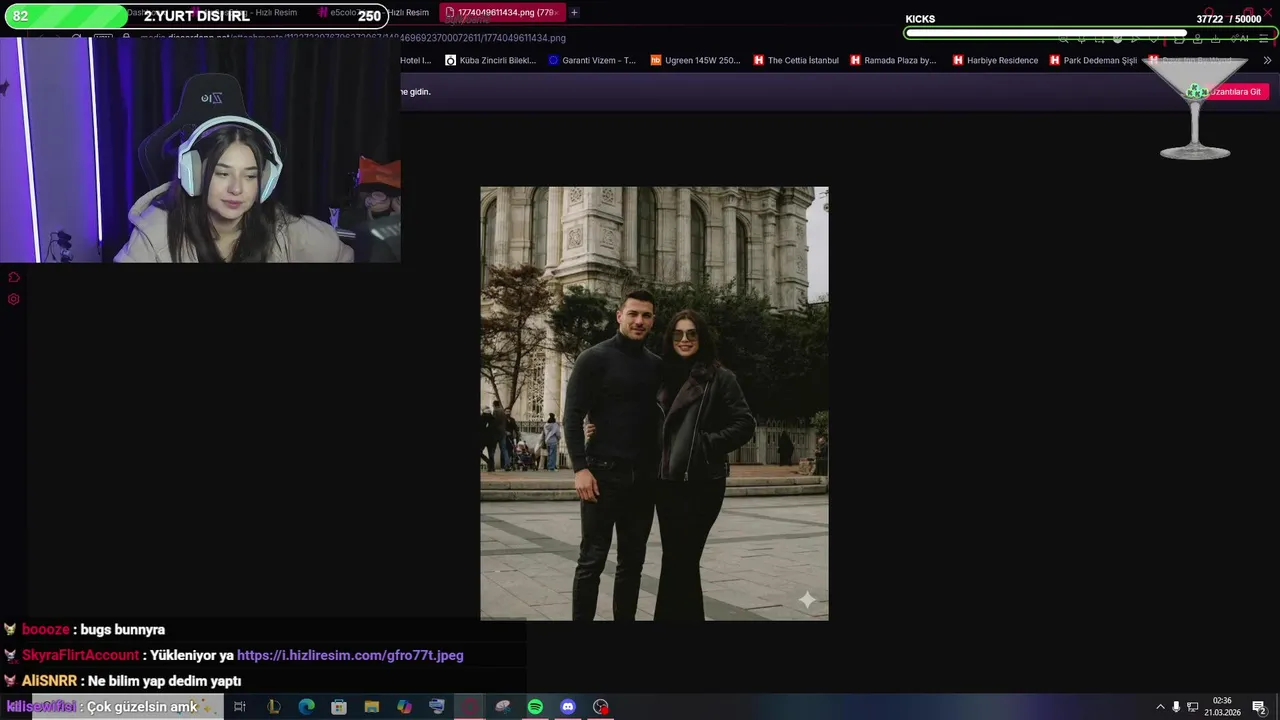The image size is (1280, 720).
Task: Click microphone icon in system tray
Action: (x=1176, y=707)
